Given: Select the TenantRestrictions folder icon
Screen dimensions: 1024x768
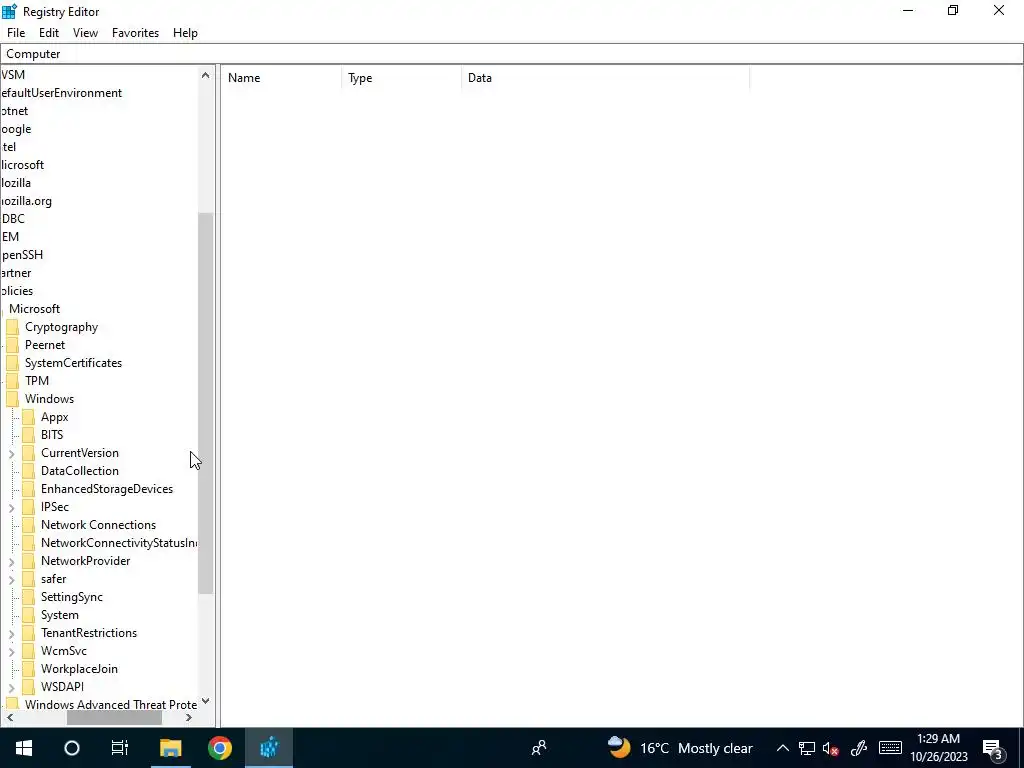Looking at the screenshot, I should [x=28, y=632].
